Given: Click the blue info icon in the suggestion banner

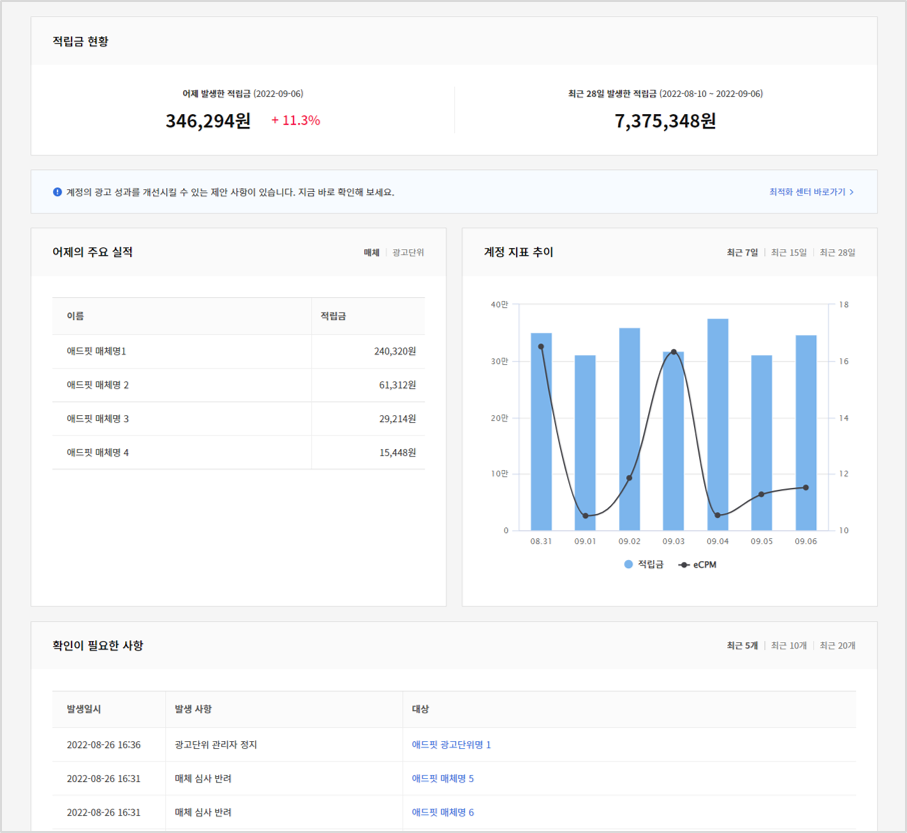Looking at the screenshot, I should tap(57, 192).
